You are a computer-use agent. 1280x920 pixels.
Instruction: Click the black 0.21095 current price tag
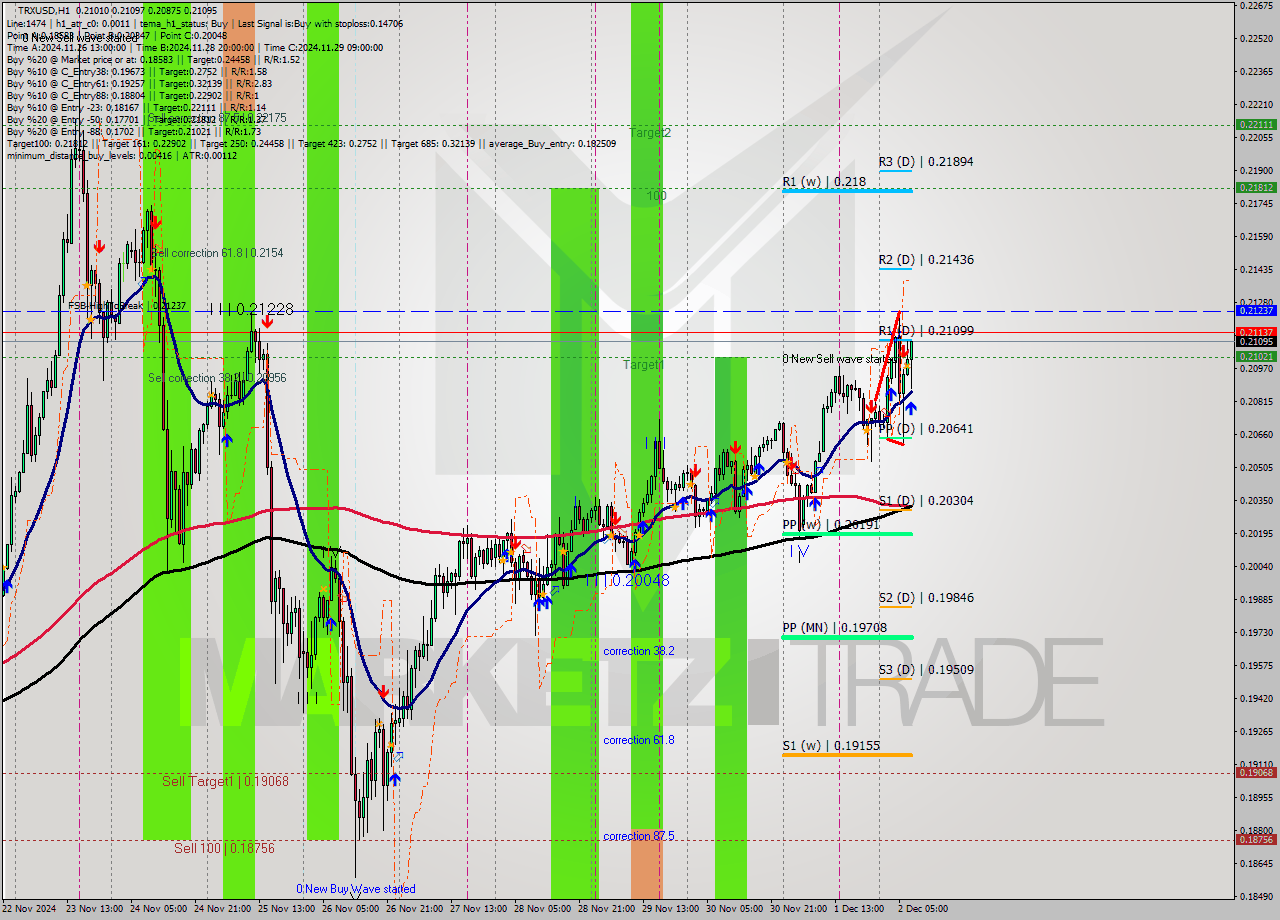point(1256,342)
